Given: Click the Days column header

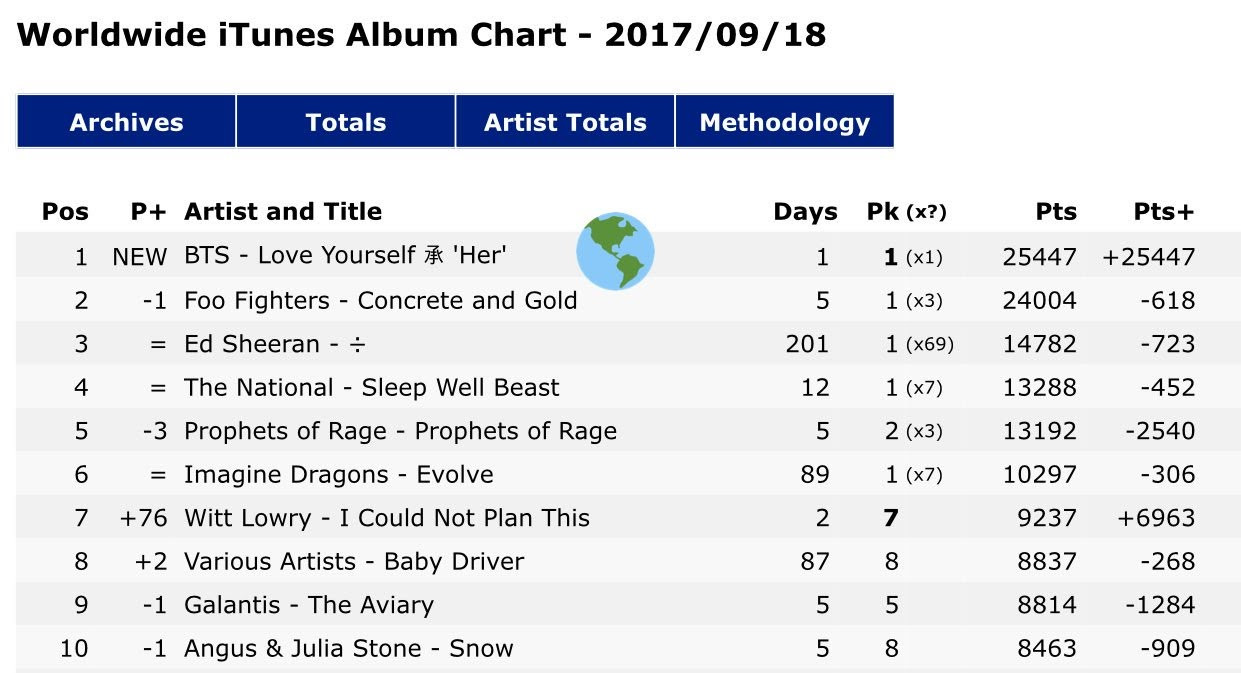Looking at the screenshot, I should click(805, 212).
